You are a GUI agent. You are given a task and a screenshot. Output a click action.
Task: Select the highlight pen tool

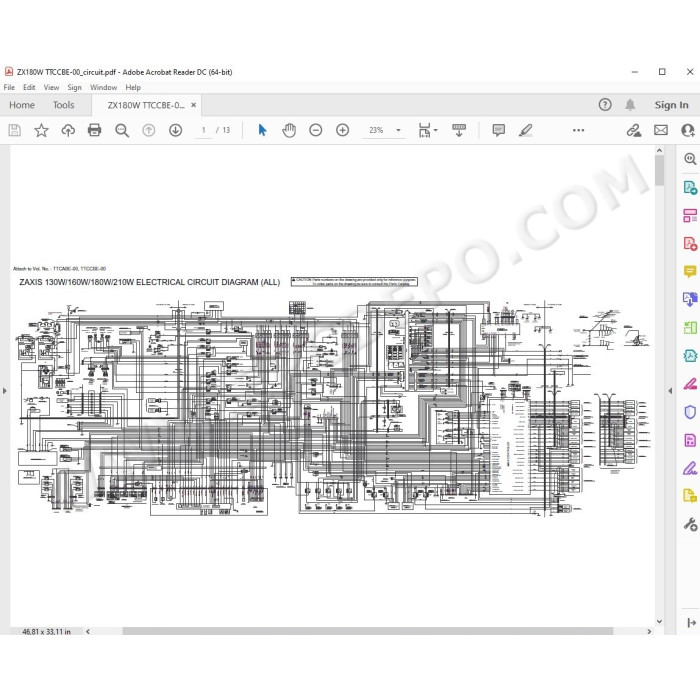coord(526,130)
